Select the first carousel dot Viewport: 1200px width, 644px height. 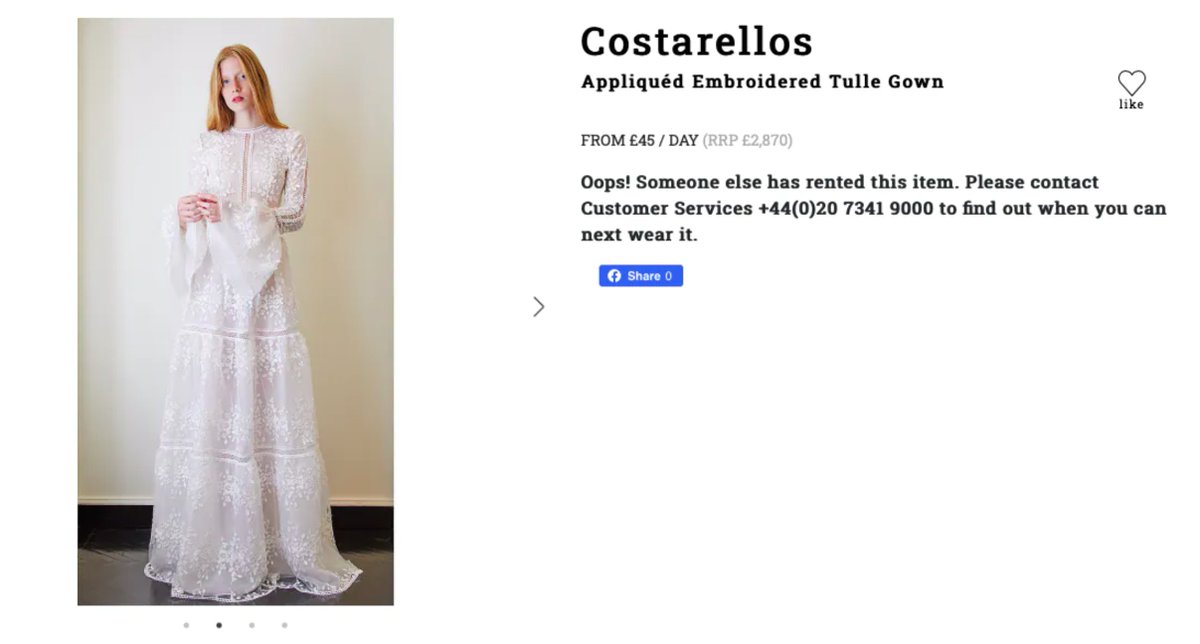[186, 625]
